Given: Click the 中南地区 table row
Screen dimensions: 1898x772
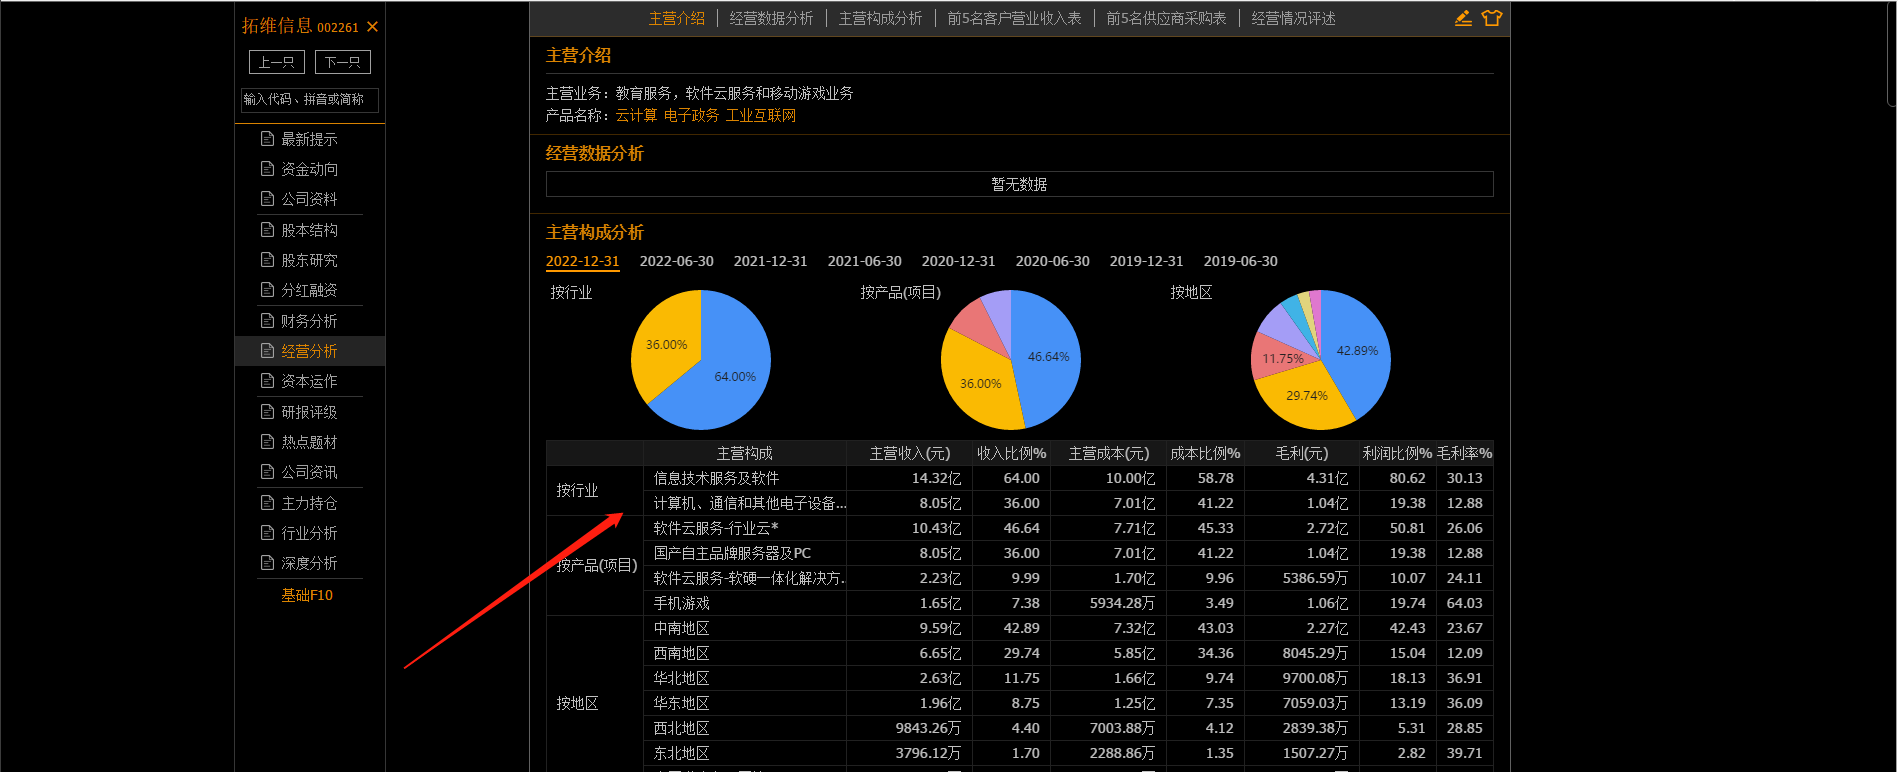Looking at the screenshot, I should (1068, 628).
